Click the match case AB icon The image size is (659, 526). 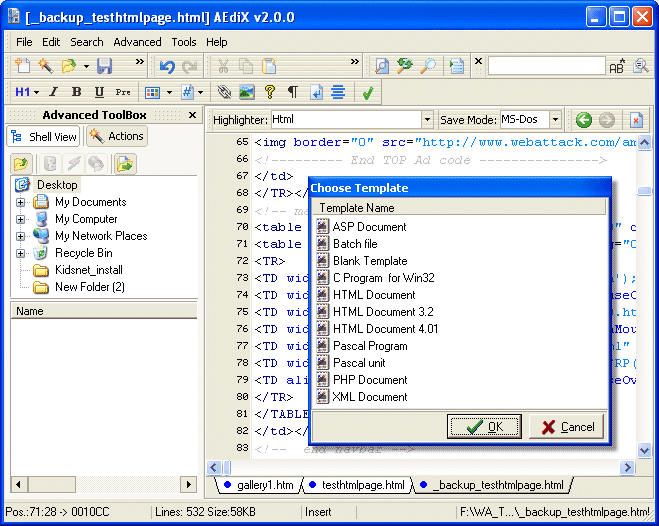coord(617,66)
